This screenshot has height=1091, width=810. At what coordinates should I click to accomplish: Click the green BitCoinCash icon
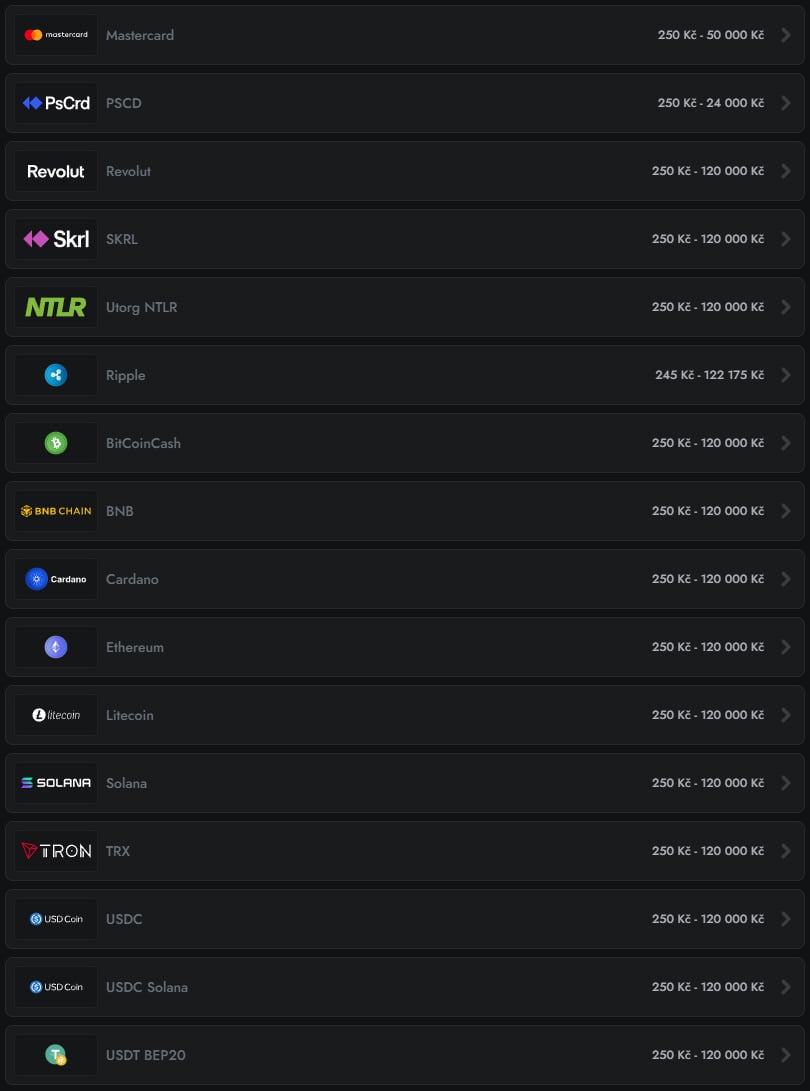[x=56, y=443]
